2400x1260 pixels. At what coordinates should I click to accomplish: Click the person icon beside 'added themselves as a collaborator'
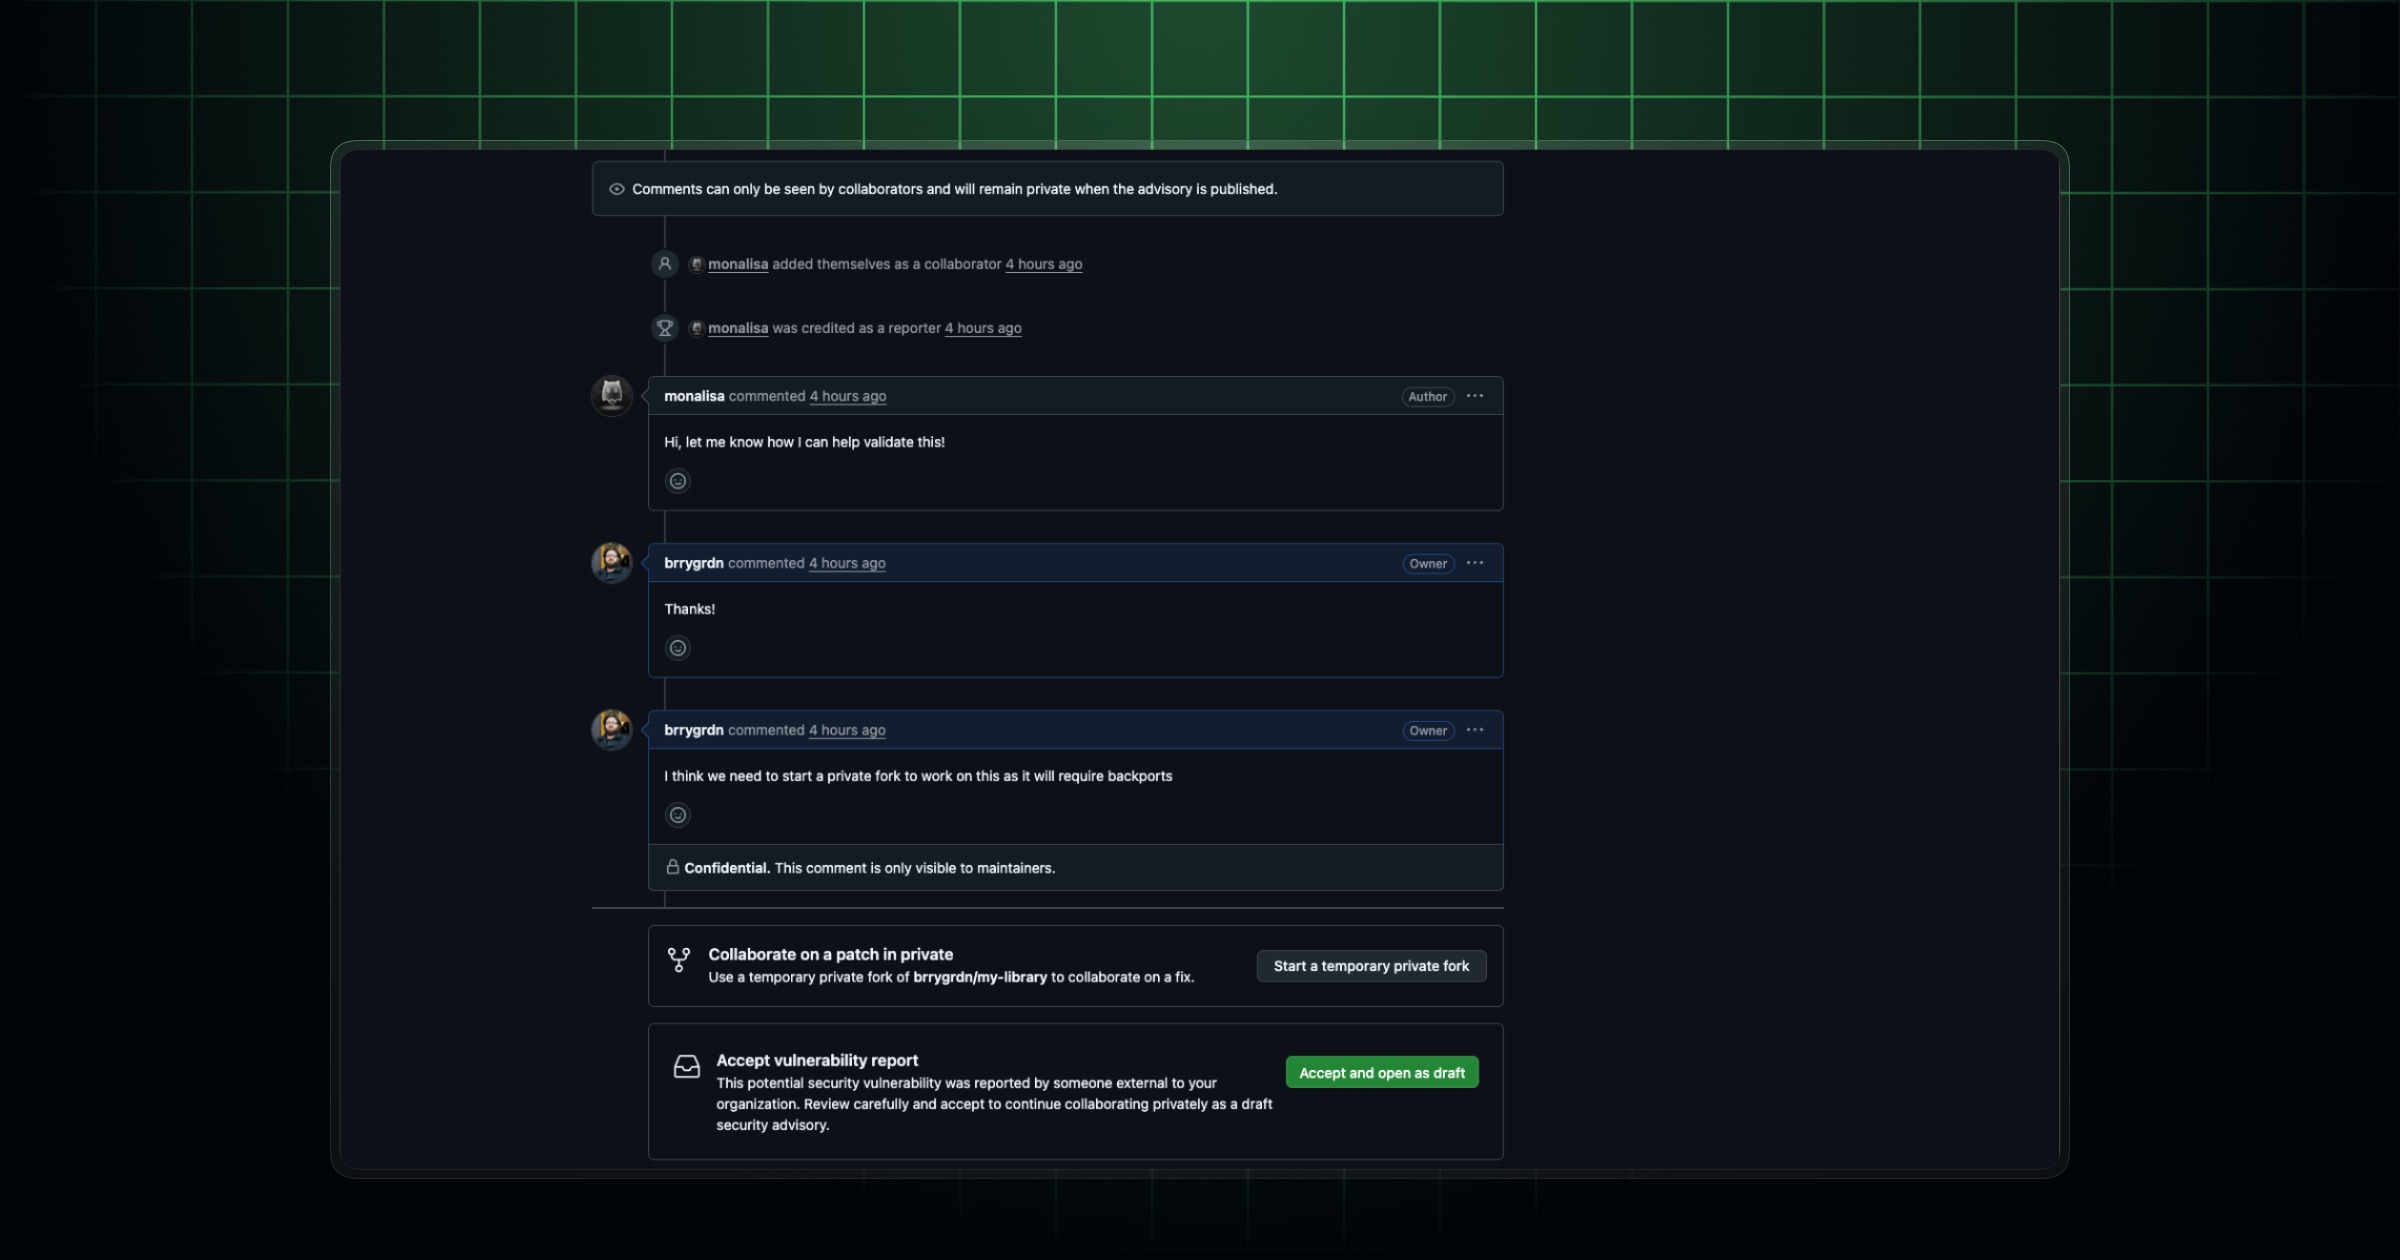click(664, 264)
